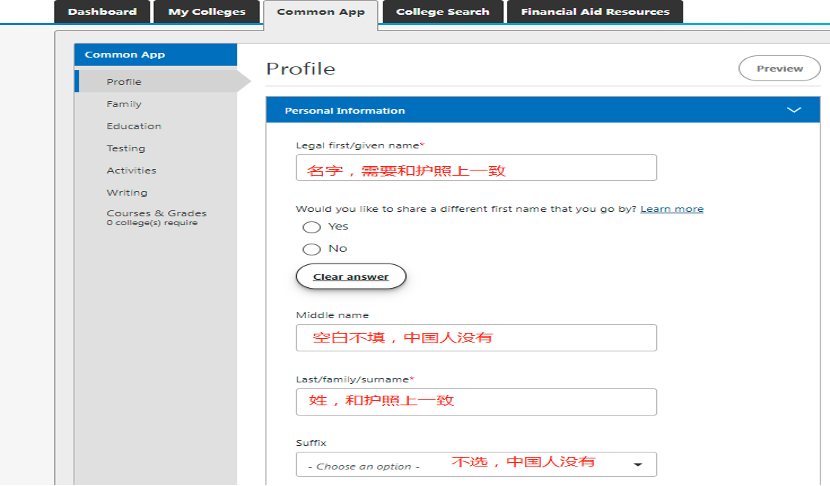Open the Family section
The image size is (830, 486).
pyautogui.click(x=124, y=104)
